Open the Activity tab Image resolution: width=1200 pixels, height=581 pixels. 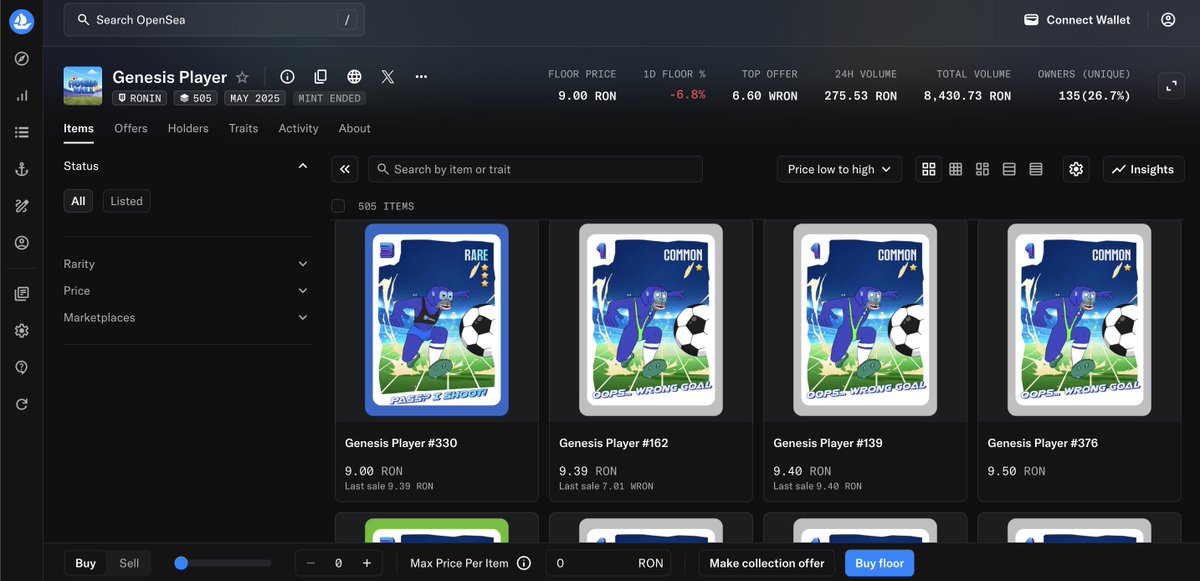click(x=298, y=128)
